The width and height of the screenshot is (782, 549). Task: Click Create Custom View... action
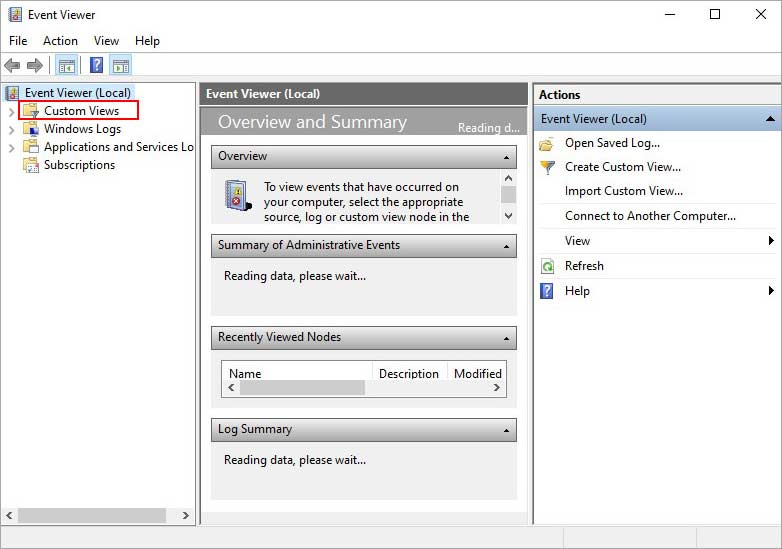point(622,167)
